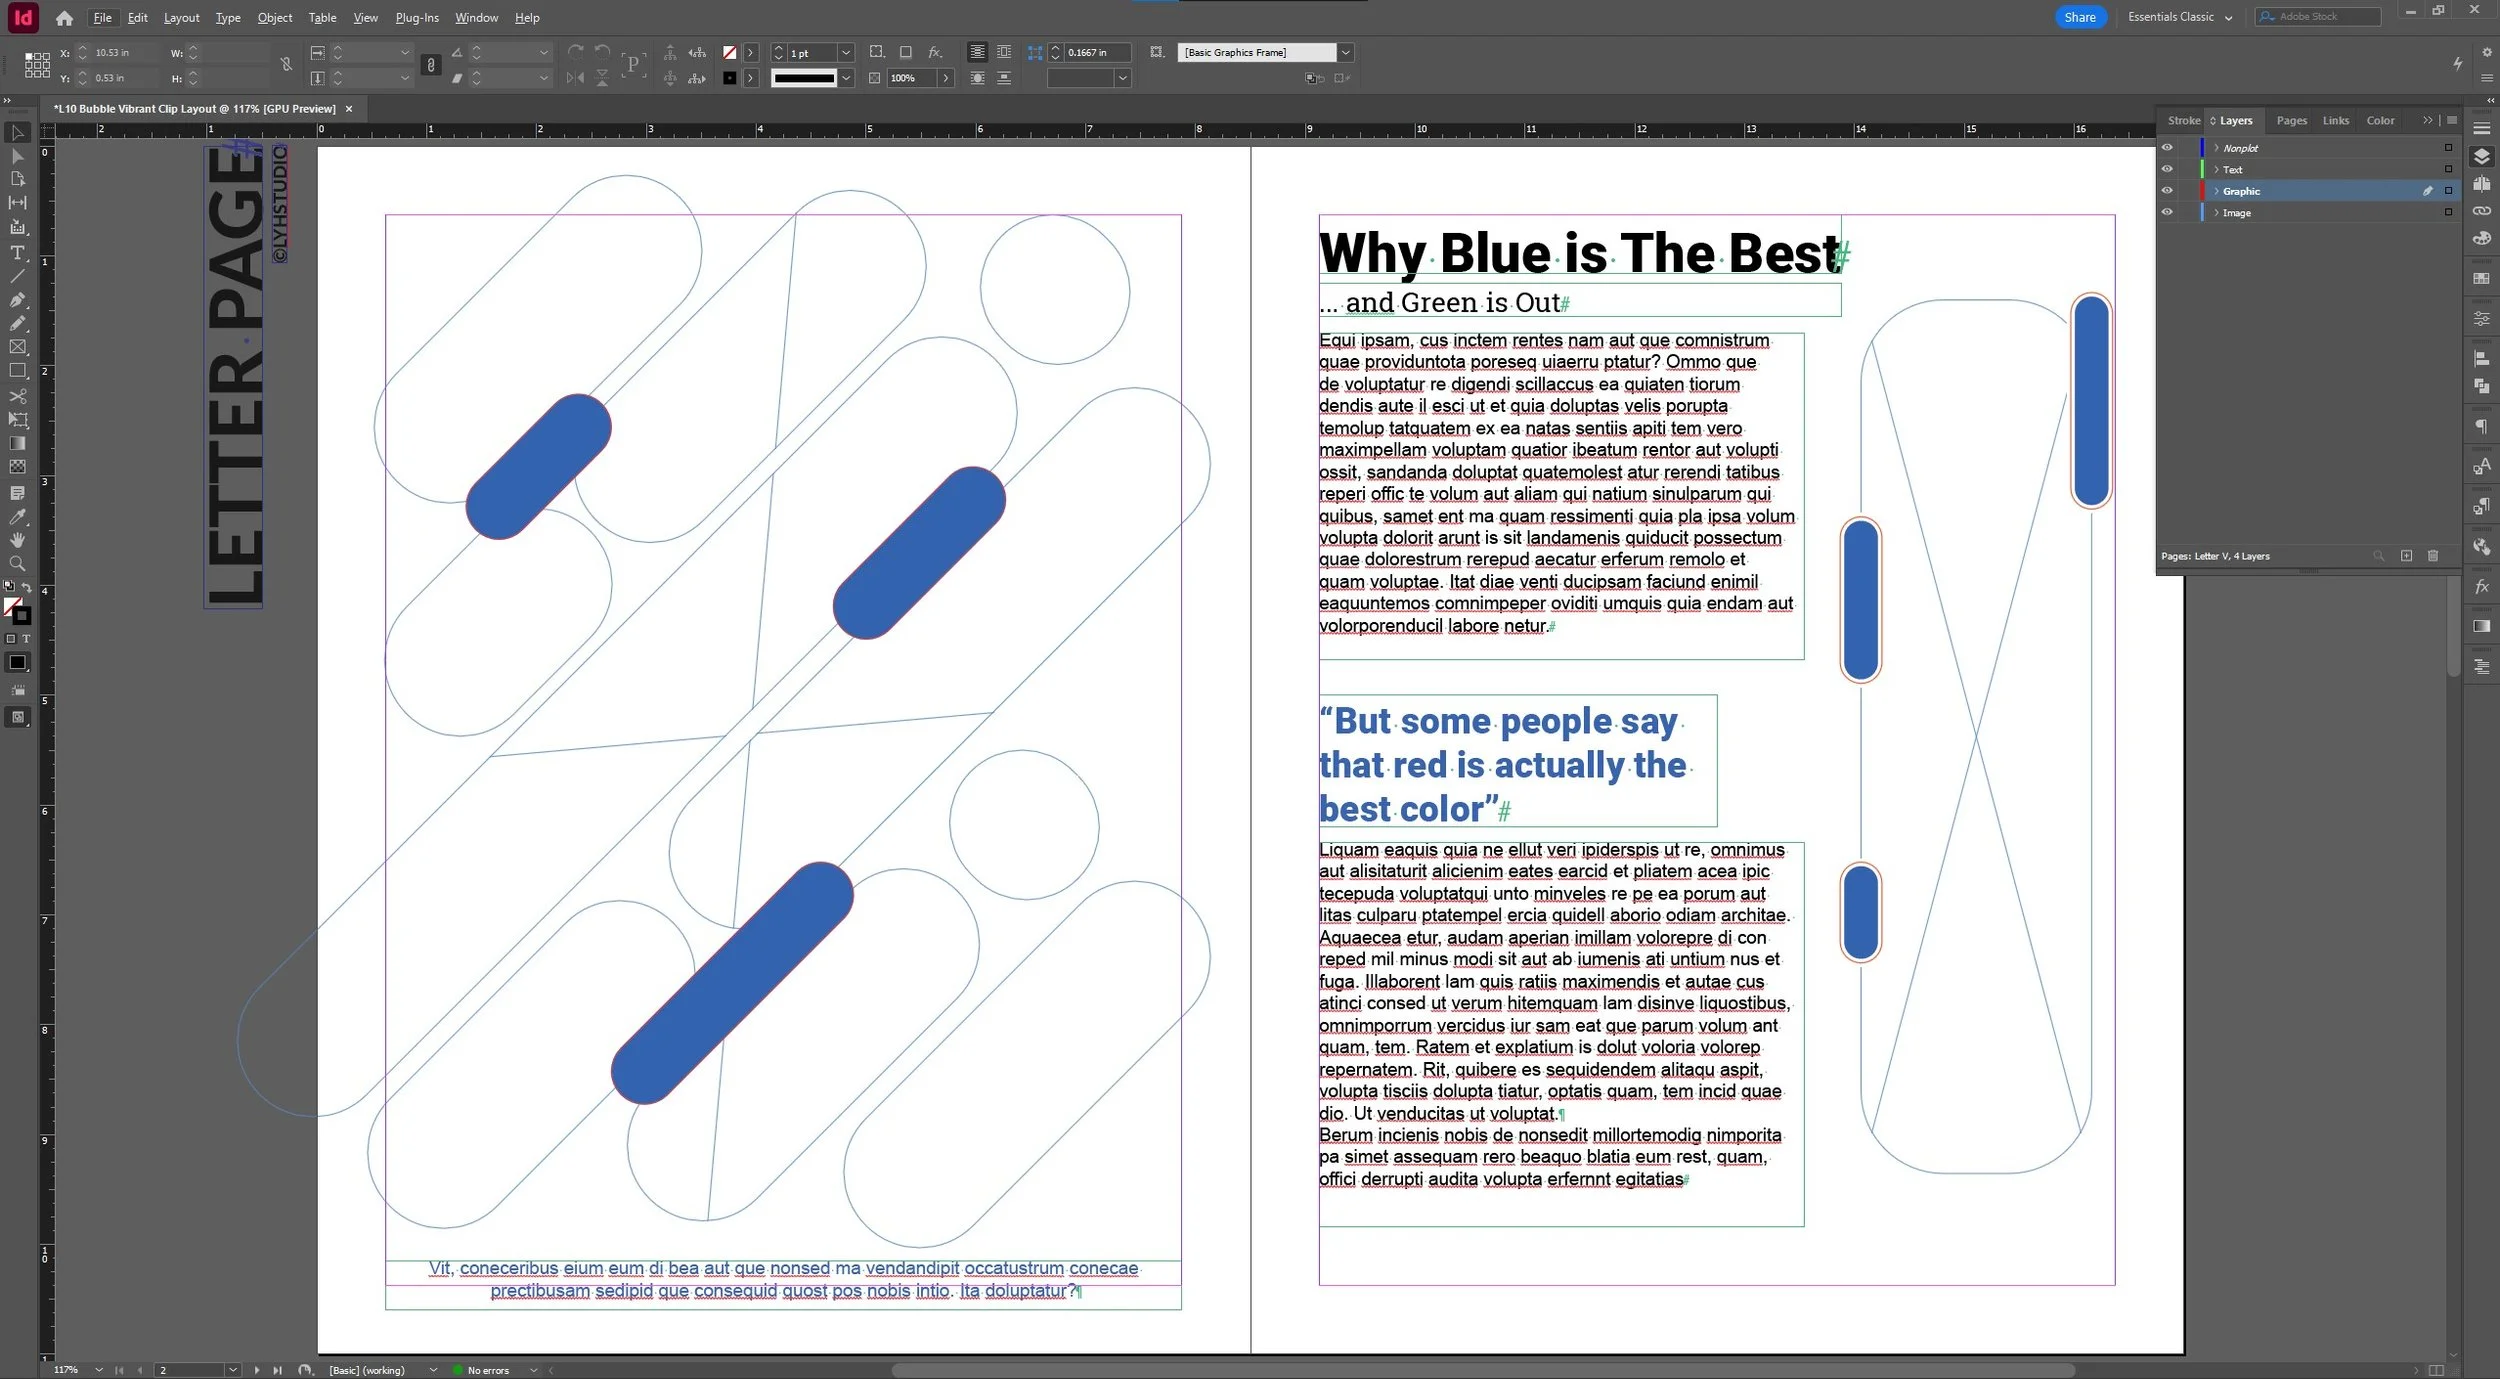
Task: Click the stroke swatch in Tools panel
Action: [21, 616]
